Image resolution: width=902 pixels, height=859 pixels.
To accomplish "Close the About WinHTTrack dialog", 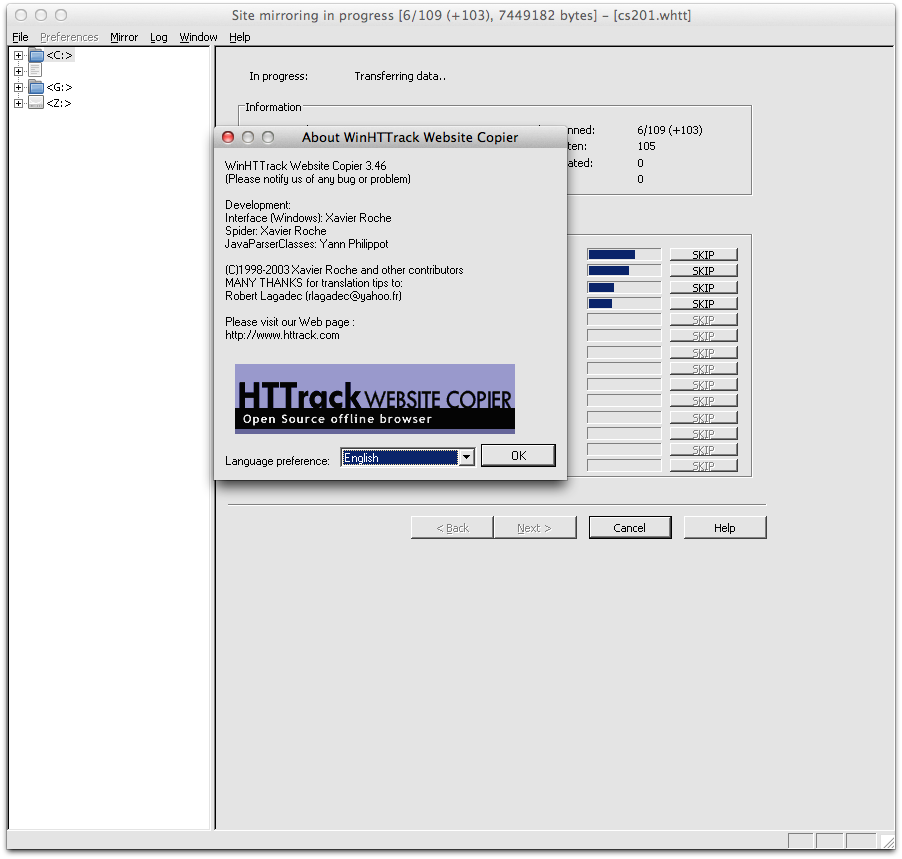I will [x=228, y=137].
